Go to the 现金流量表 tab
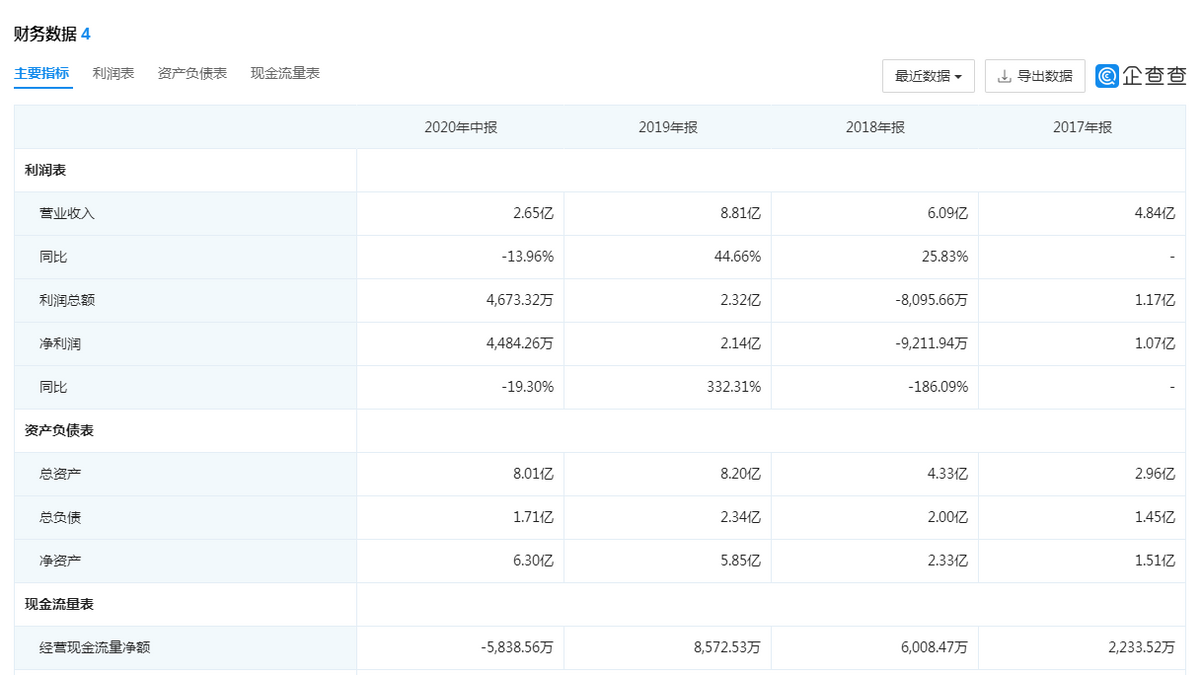Image resolution: width=1200 pixels, height=675 pixels. pos(285,73)
